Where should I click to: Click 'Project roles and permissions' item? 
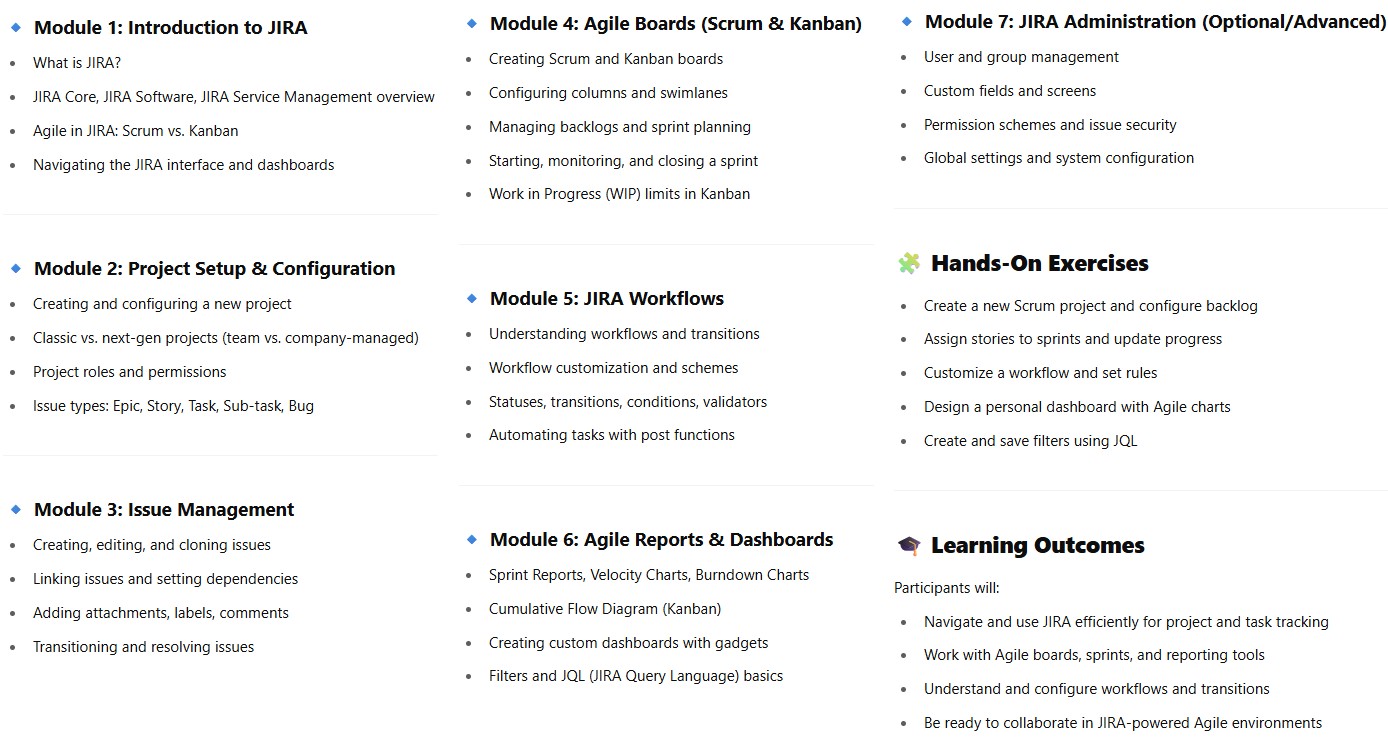(x=130, y=372)
